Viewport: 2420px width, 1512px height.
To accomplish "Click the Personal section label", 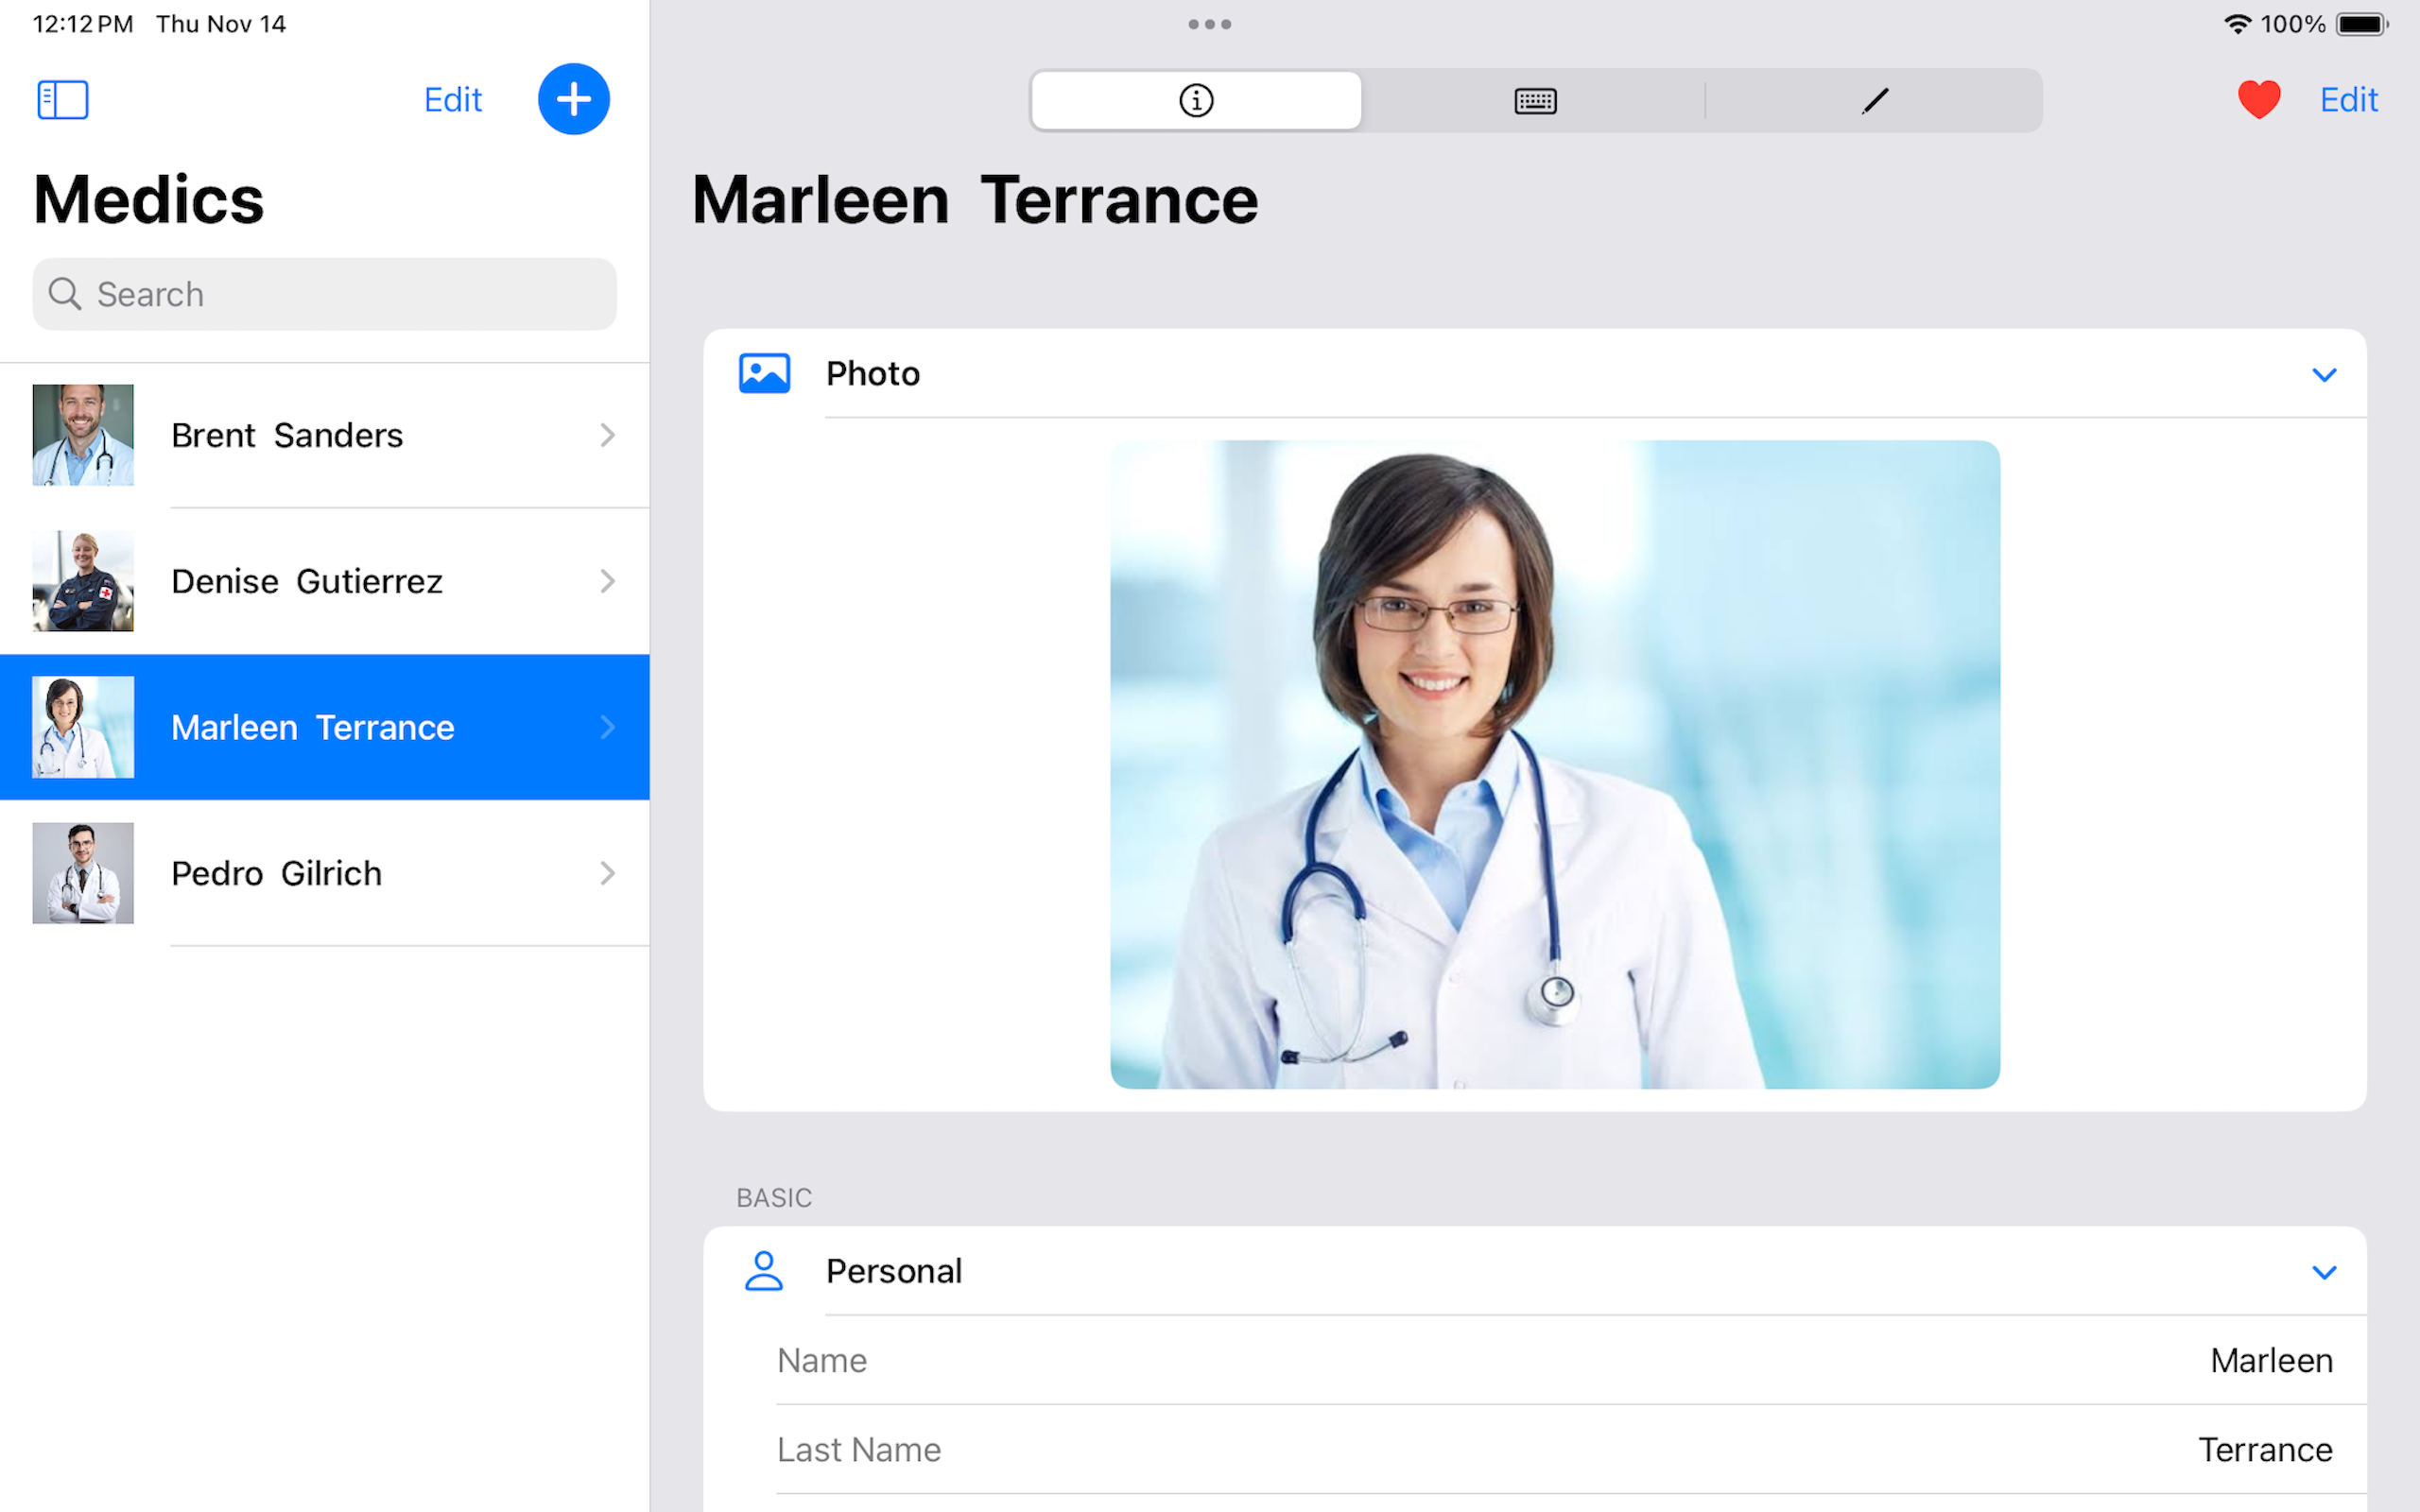I will coord(894,1272).
